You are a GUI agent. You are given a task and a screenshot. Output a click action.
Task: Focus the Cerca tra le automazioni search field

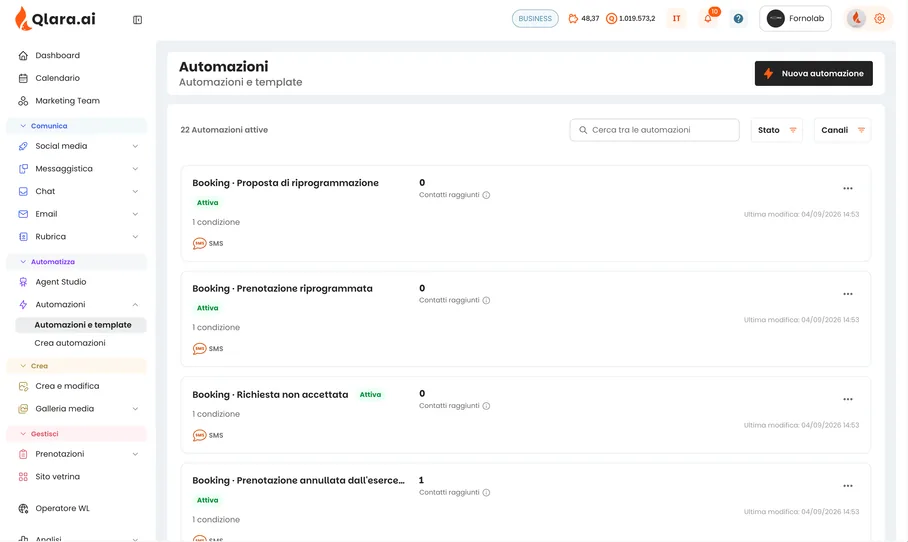[x=654, y=130]
